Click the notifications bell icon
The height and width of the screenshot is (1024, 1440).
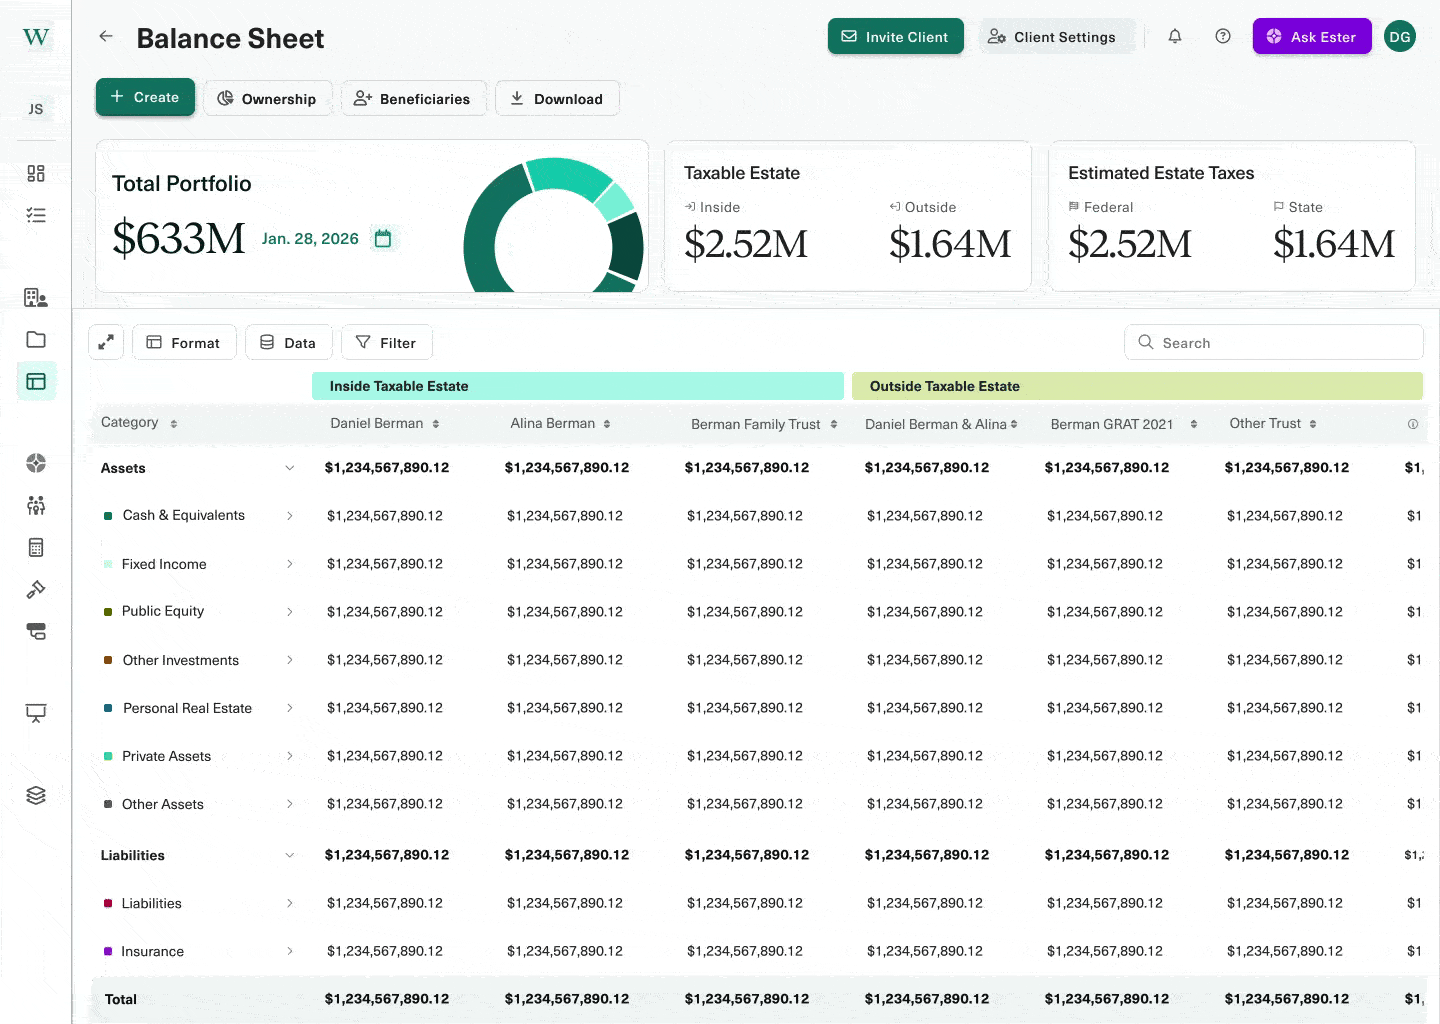point(1175,37)
